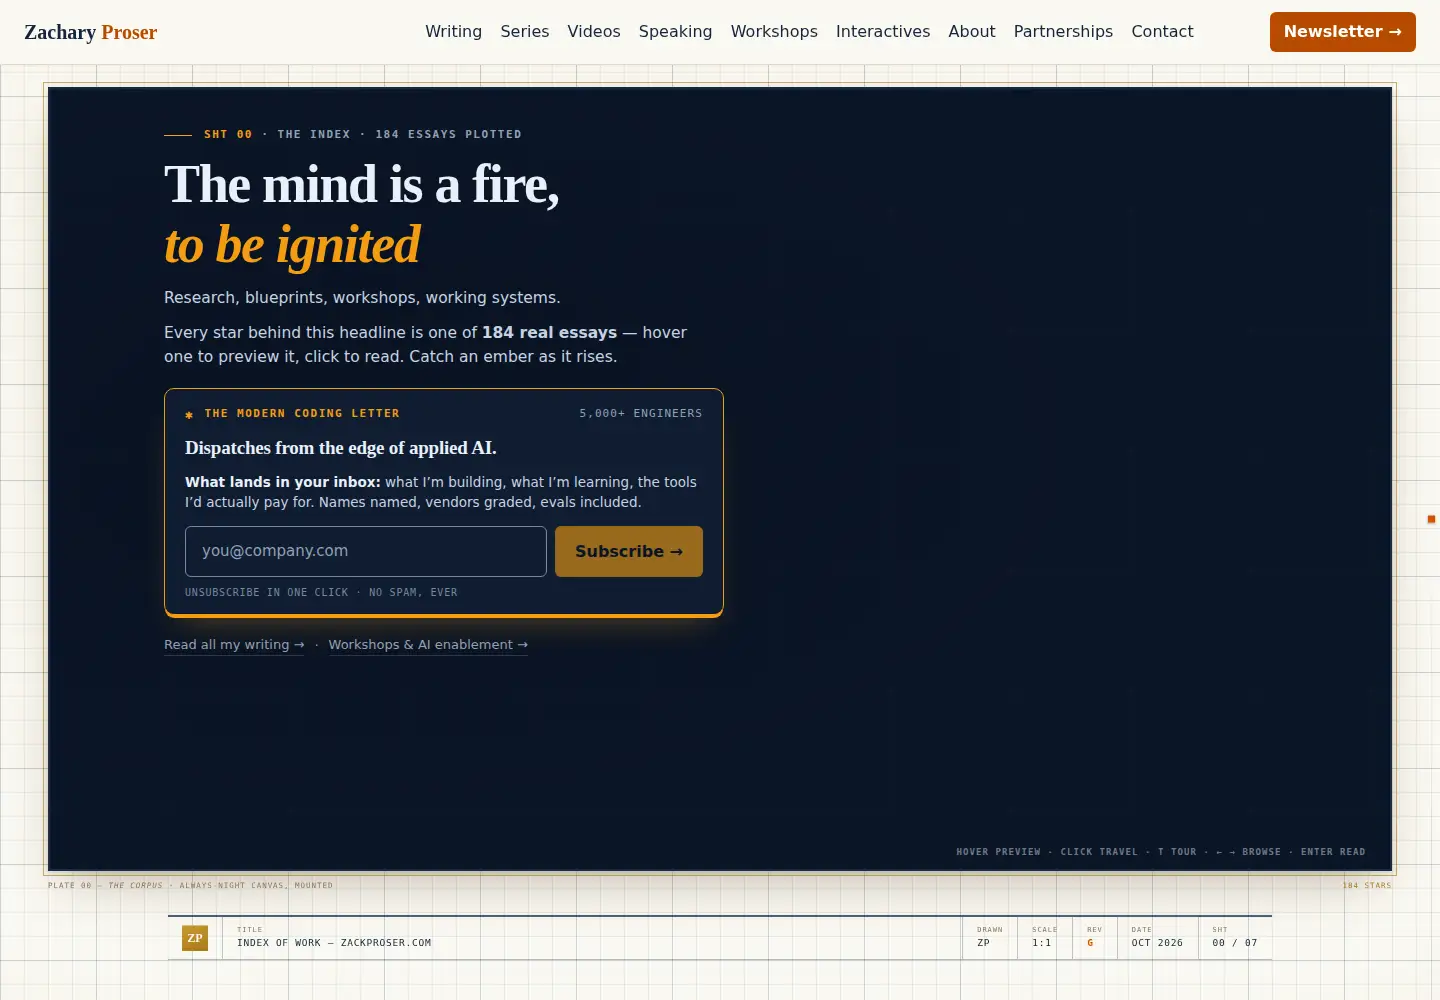The image size is (1440, 1000).
Task: Click 'UNSUBSCRIBE IN ONE CLICK' fine print
Action: 267,592
